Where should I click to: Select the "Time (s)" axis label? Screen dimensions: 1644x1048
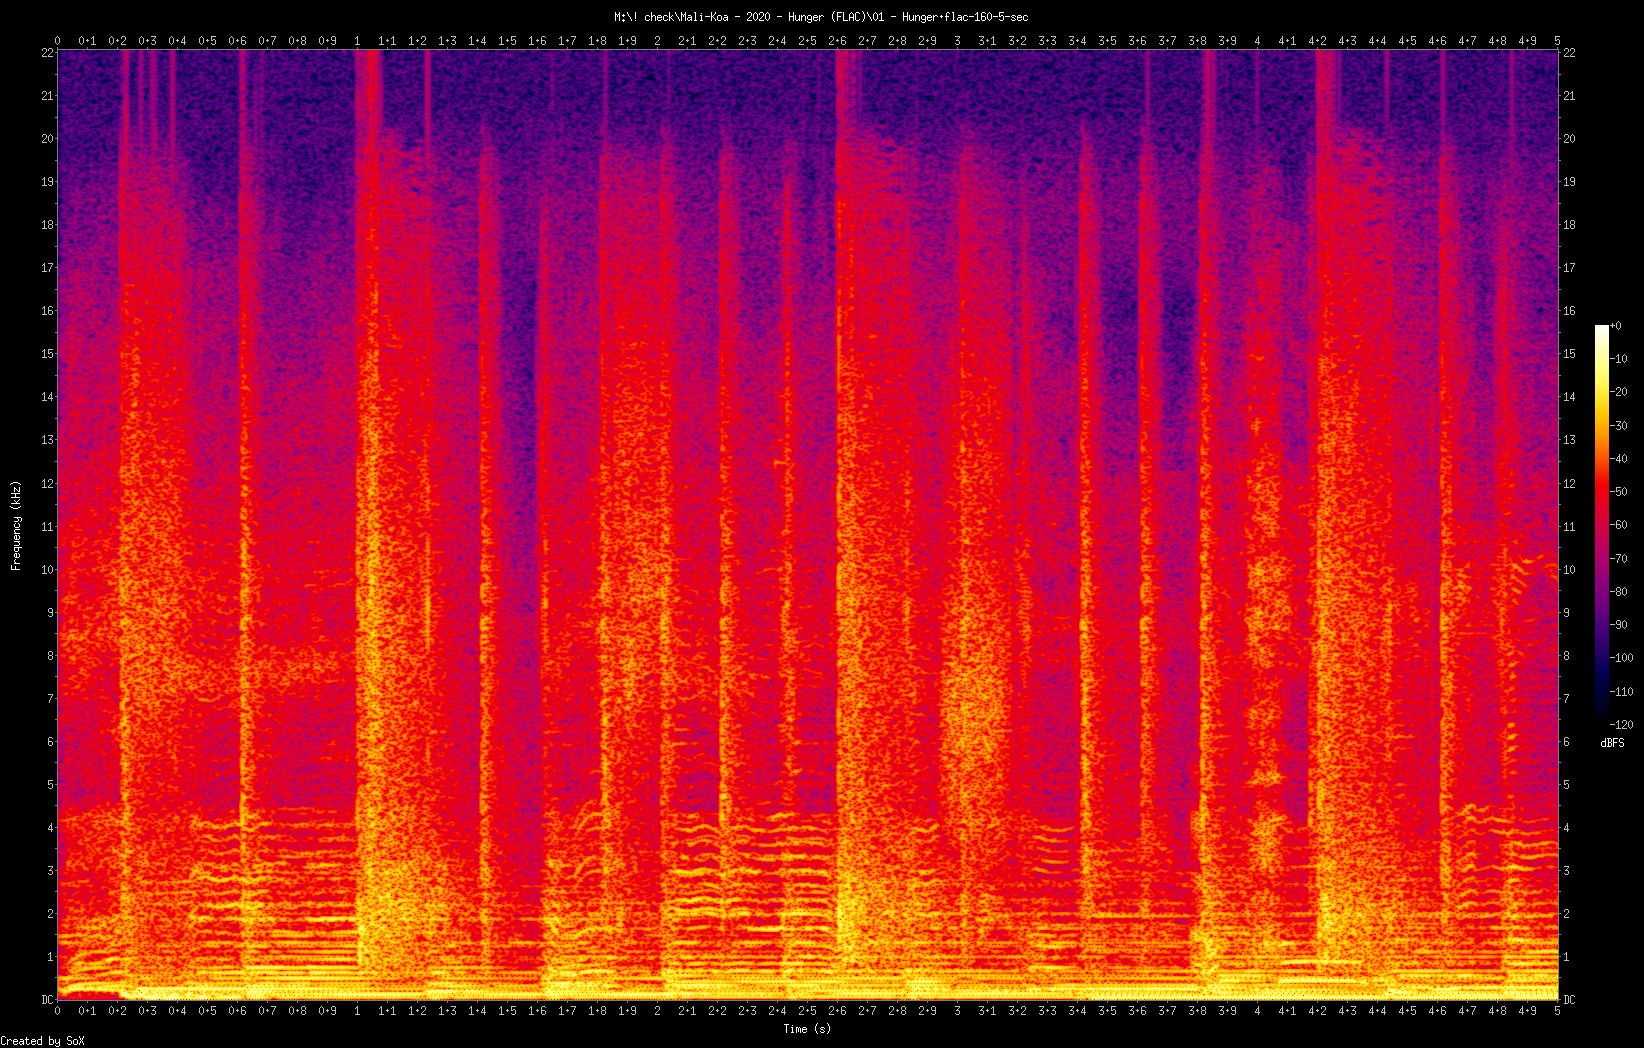(x=807, y=1028)
